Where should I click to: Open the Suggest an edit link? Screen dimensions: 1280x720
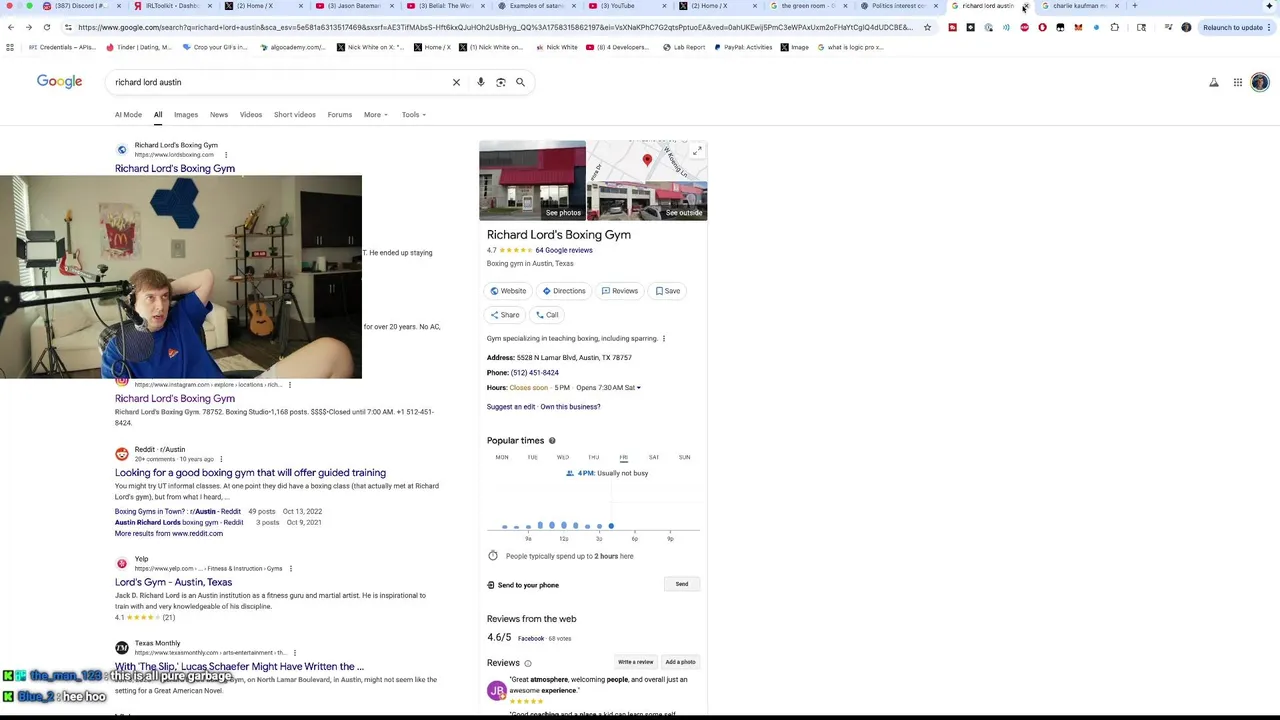tap(511, 407)
